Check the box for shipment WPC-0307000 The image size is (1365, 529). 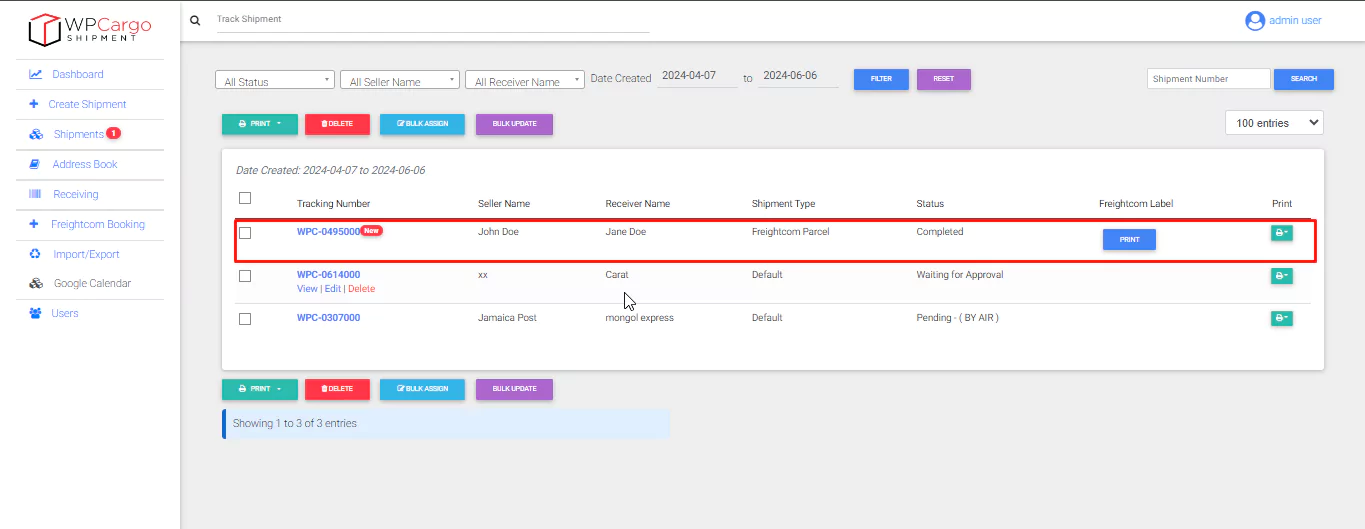coord(245,319)
